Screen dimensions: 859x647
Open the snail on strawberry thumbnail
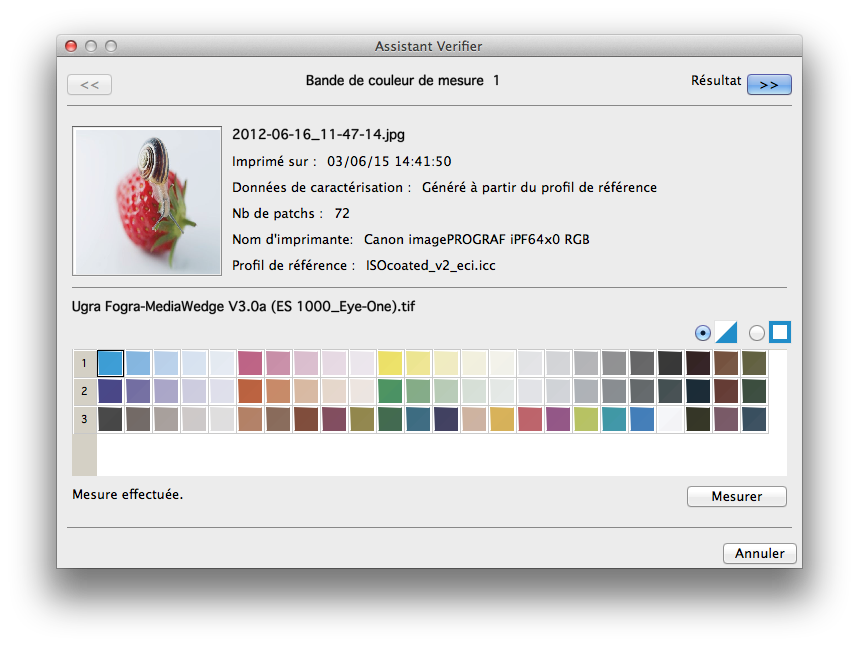(147, 201)
